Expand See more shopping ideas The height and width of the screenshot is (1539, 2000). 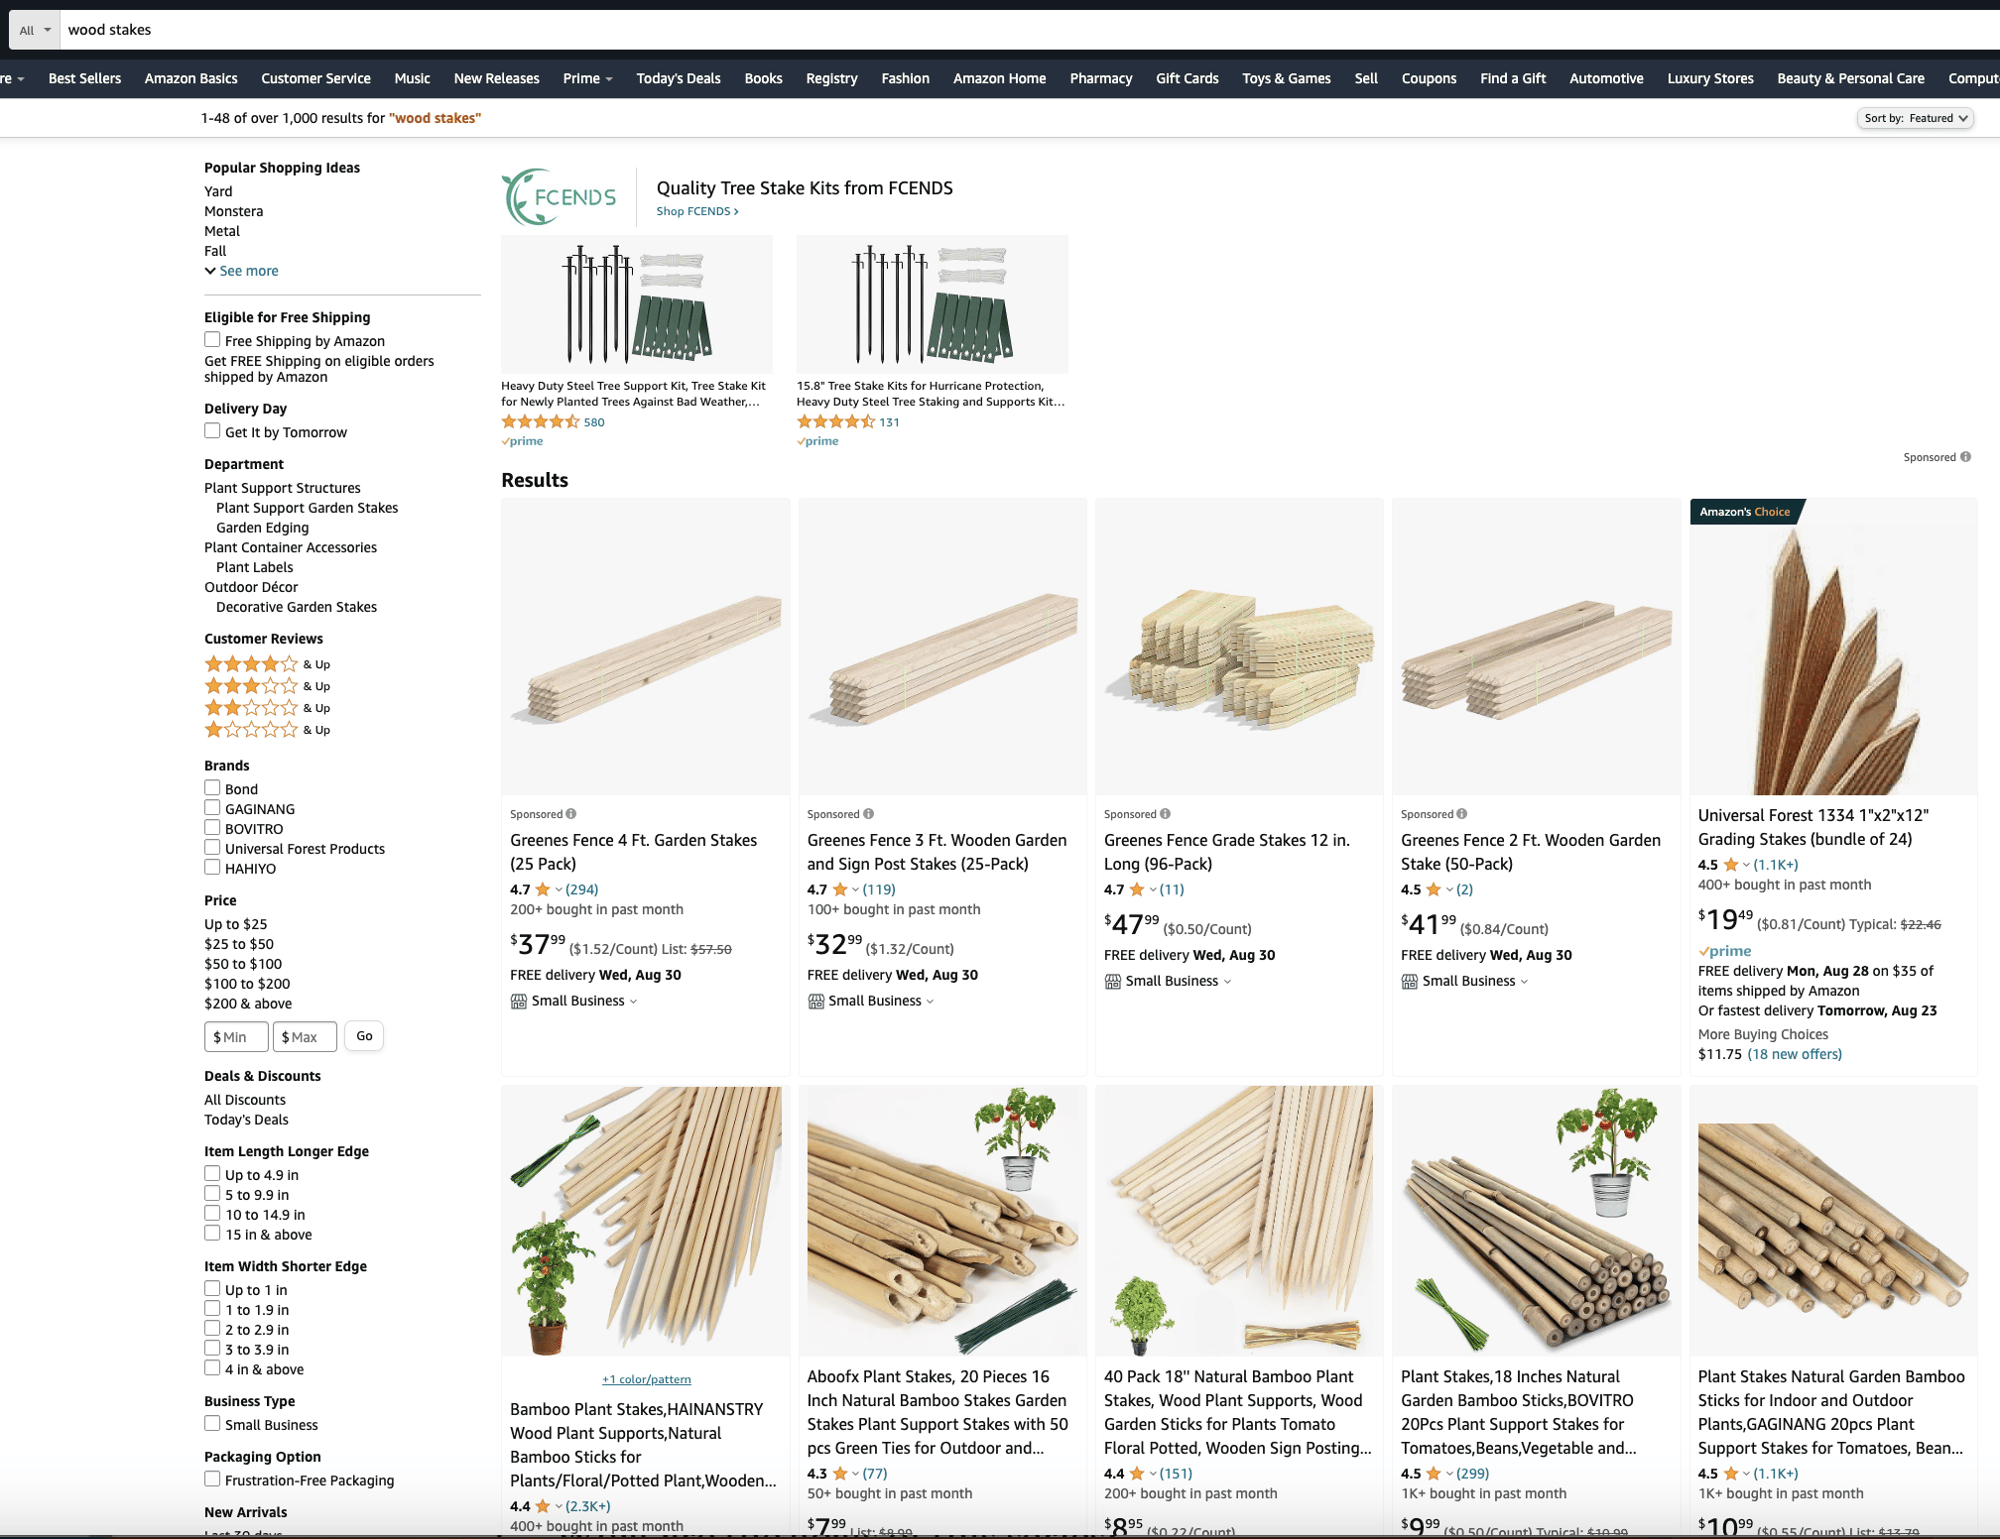241,271
